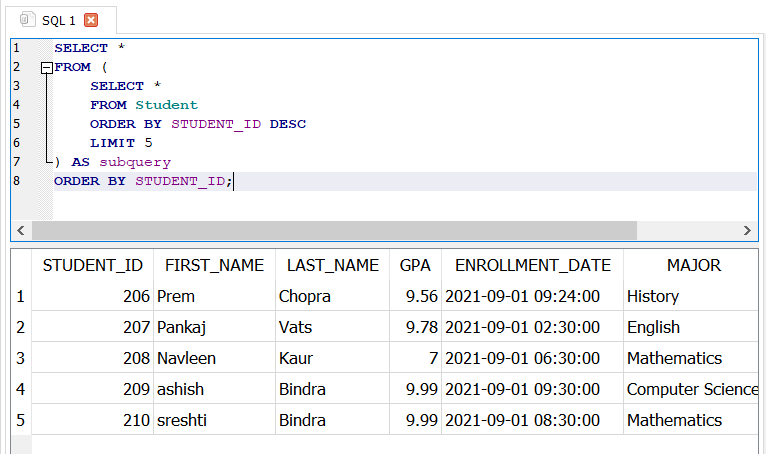This screenshot has height=454, width=767.
Task: Select the 'sreshti' first name cell
Action: pos(214,420)
